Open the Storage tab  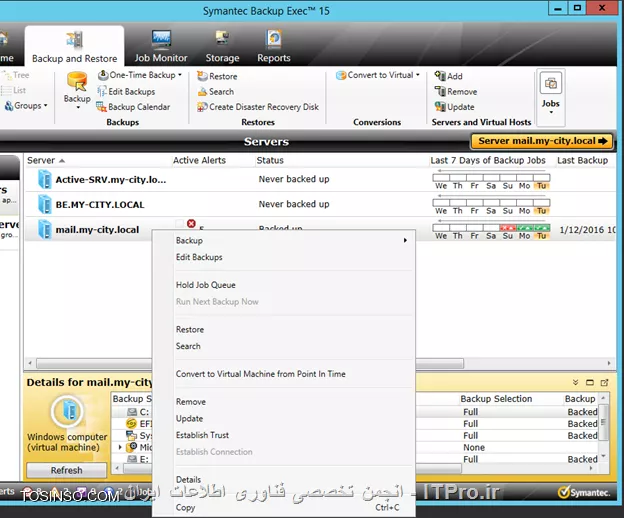pos(222,46)
